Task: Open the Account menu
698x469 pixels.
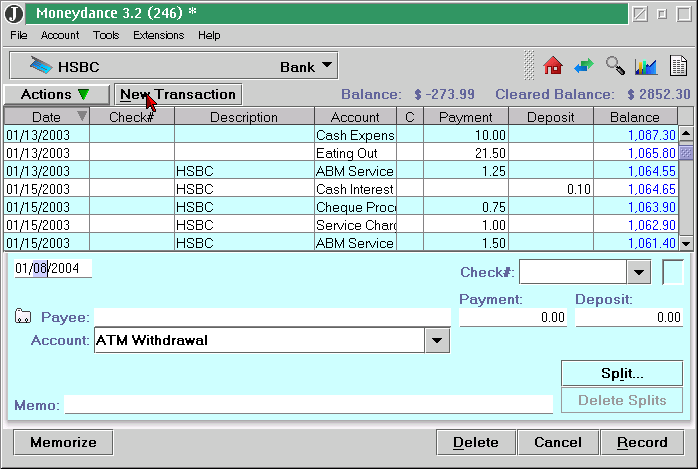Action: (60, 35)
